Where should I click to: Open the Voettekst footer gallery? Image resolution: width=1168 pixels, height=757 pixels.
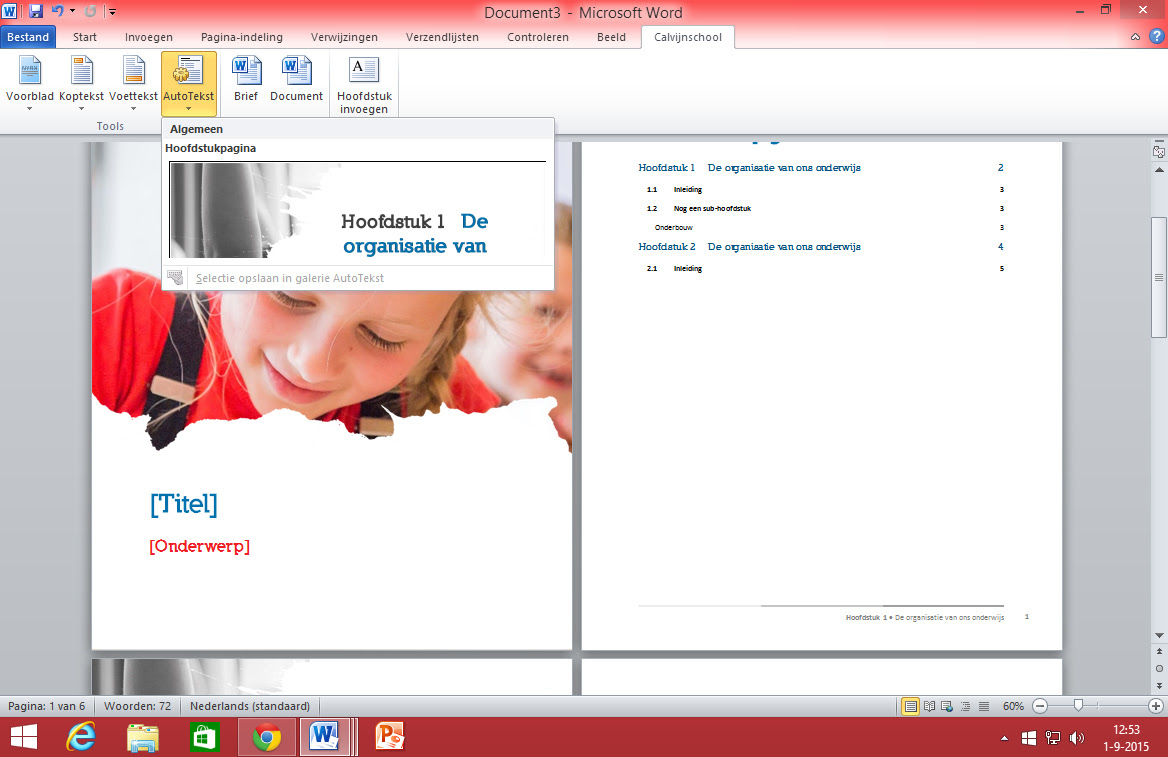(133, 83)
